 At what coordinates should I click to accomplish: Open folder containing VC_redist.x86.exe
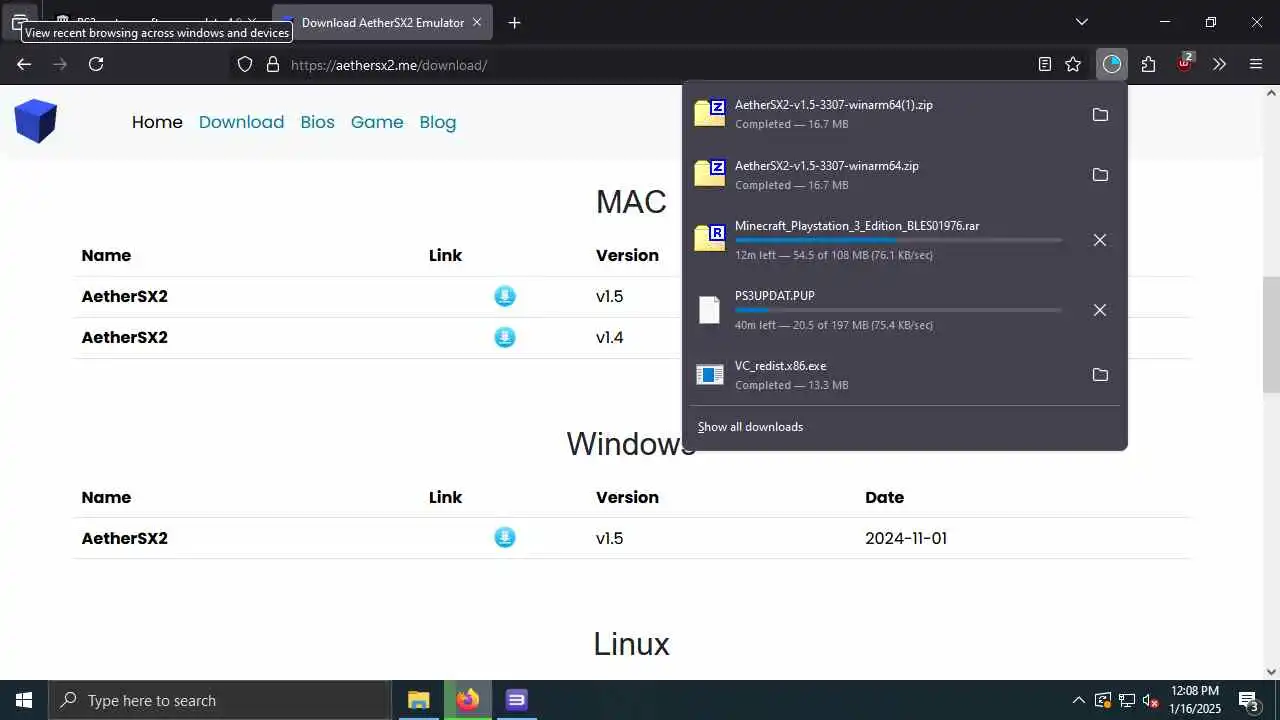point(1100,375)
